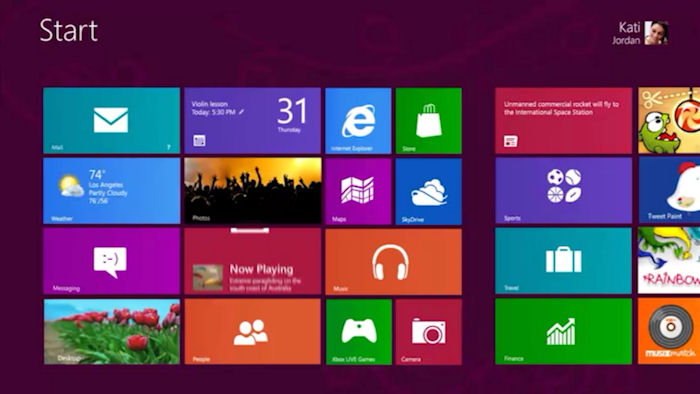
Task: Open the People tile
Action: tap(252, 332)
